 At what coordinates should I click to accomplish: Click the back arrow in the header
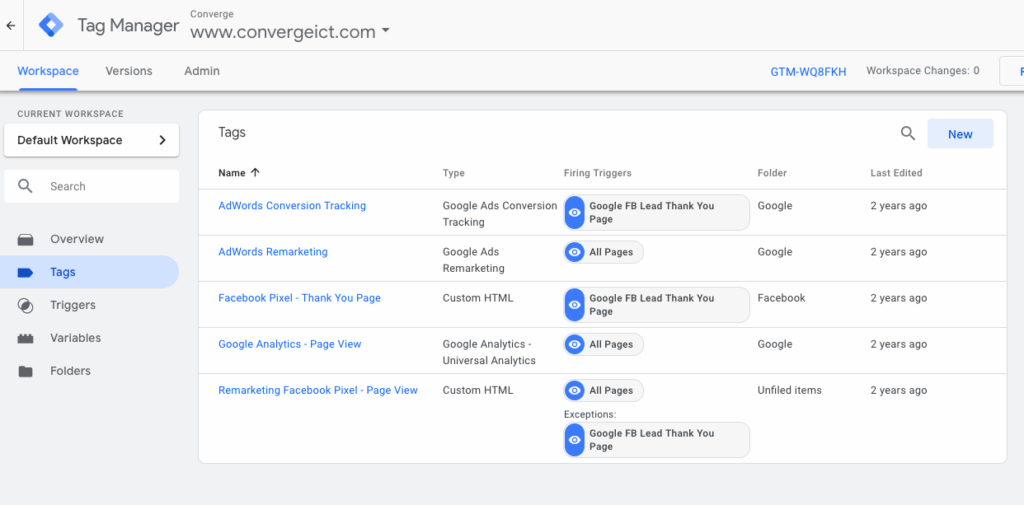click(11, 26)
